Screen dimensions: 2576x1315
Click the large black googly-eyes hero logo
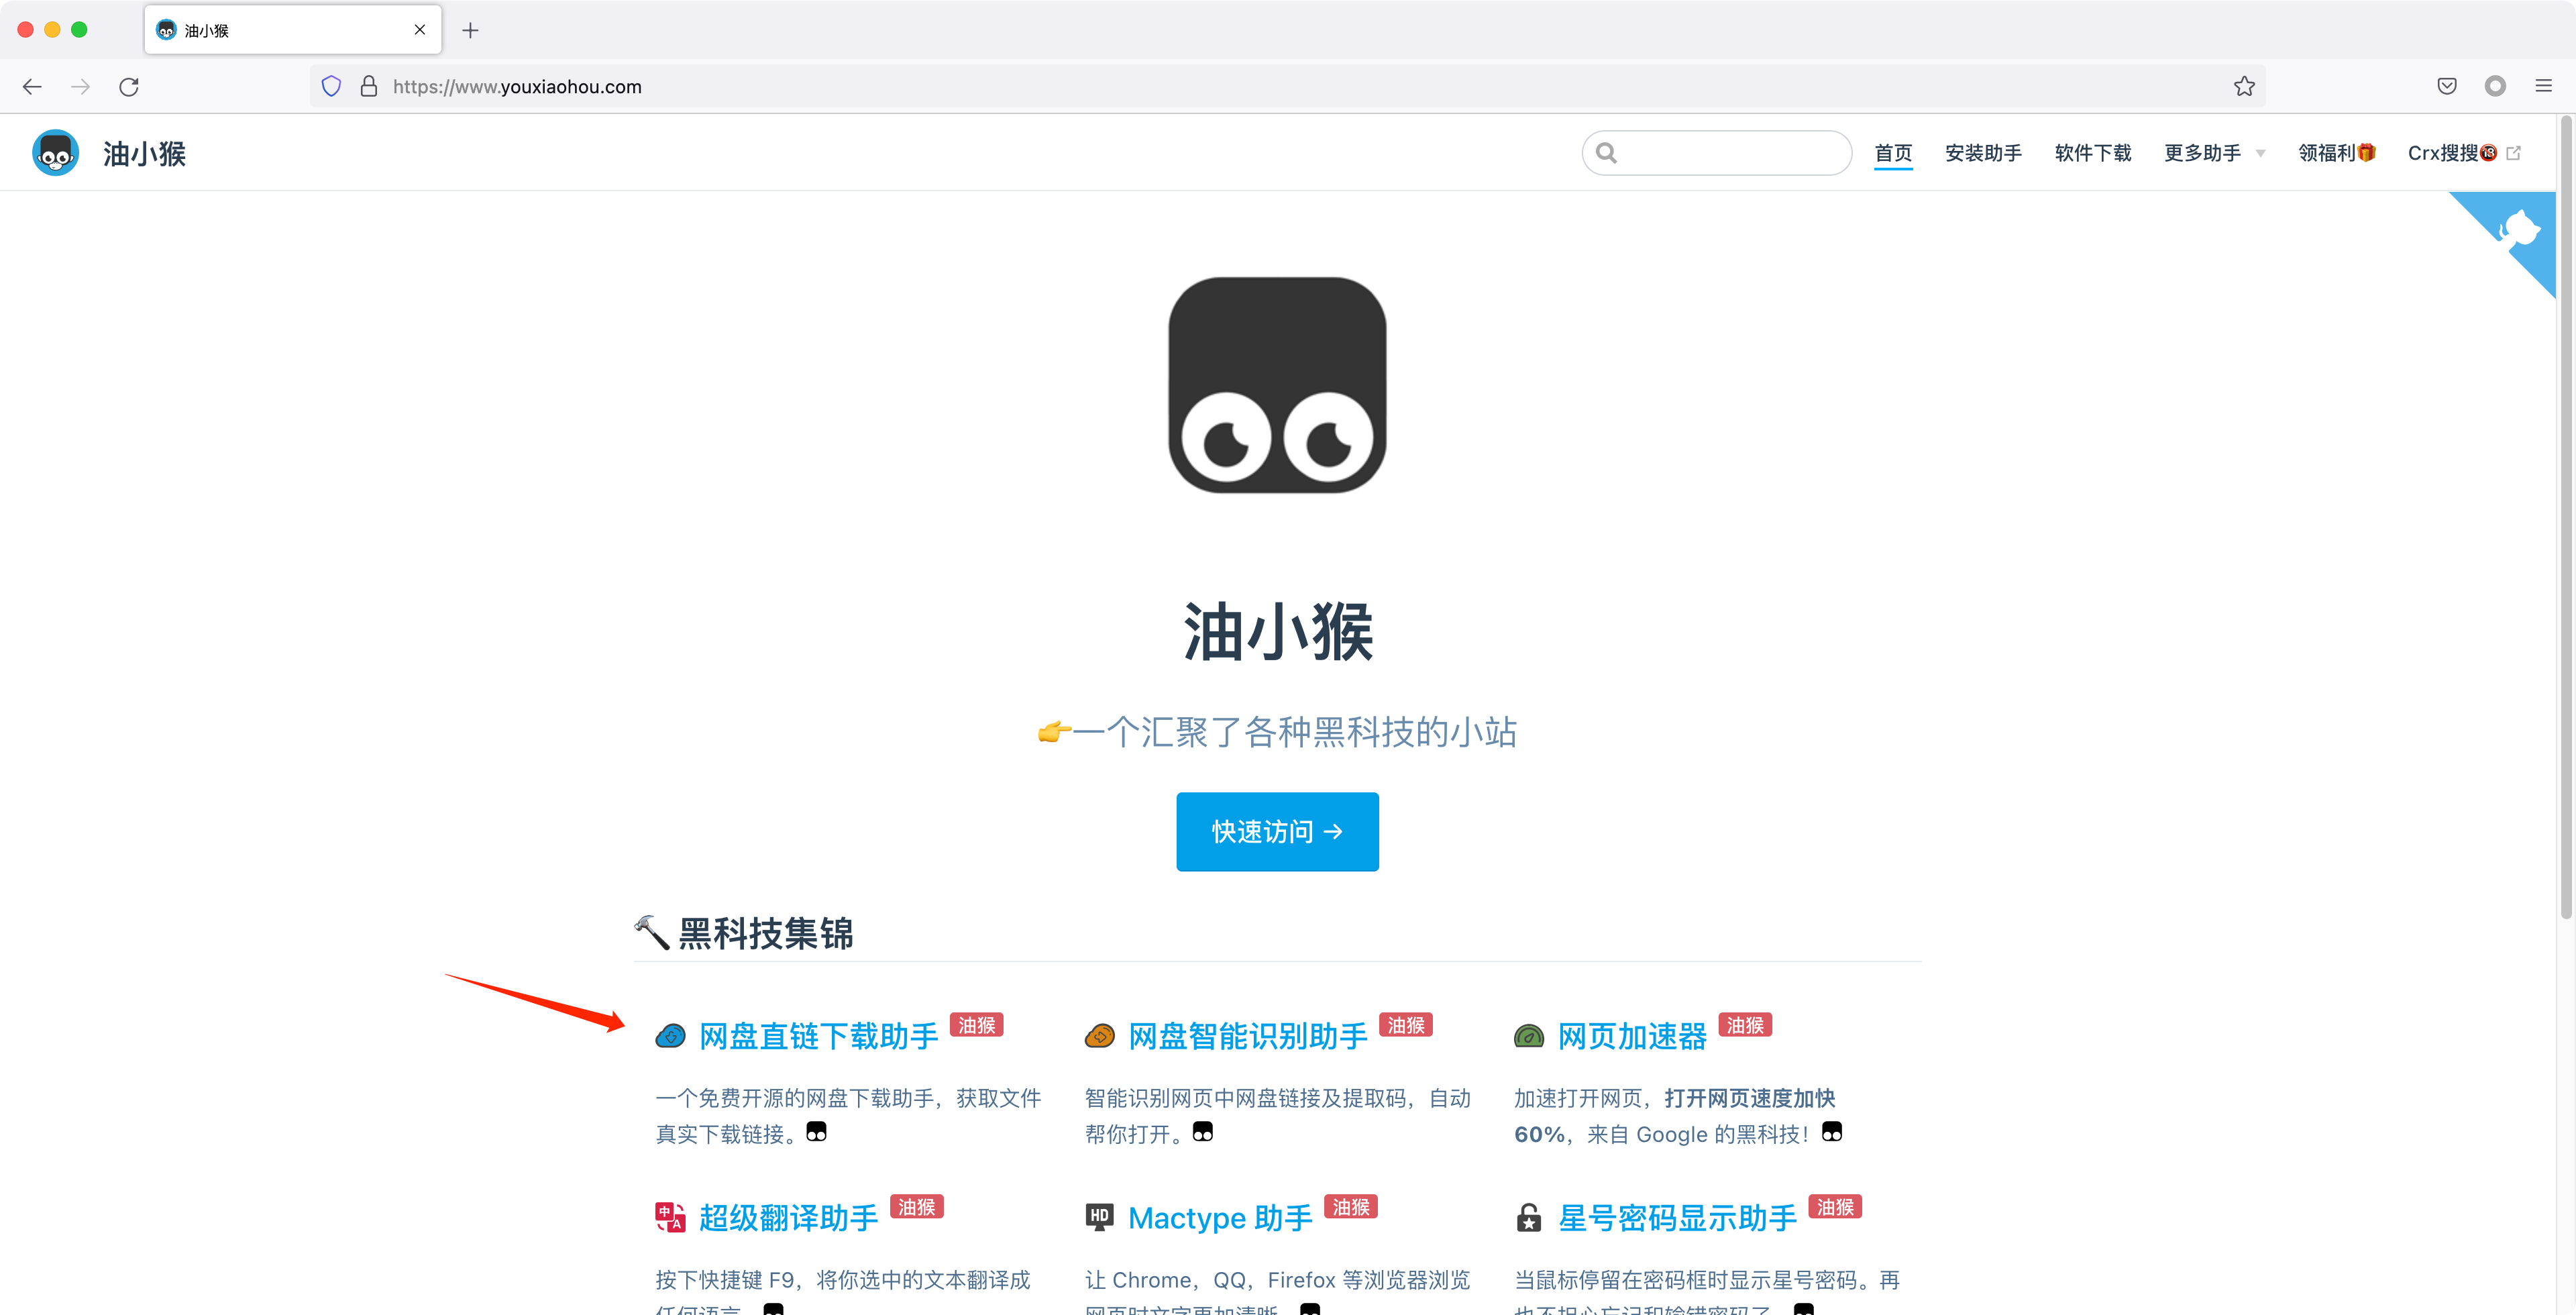tap(1277, 385)
